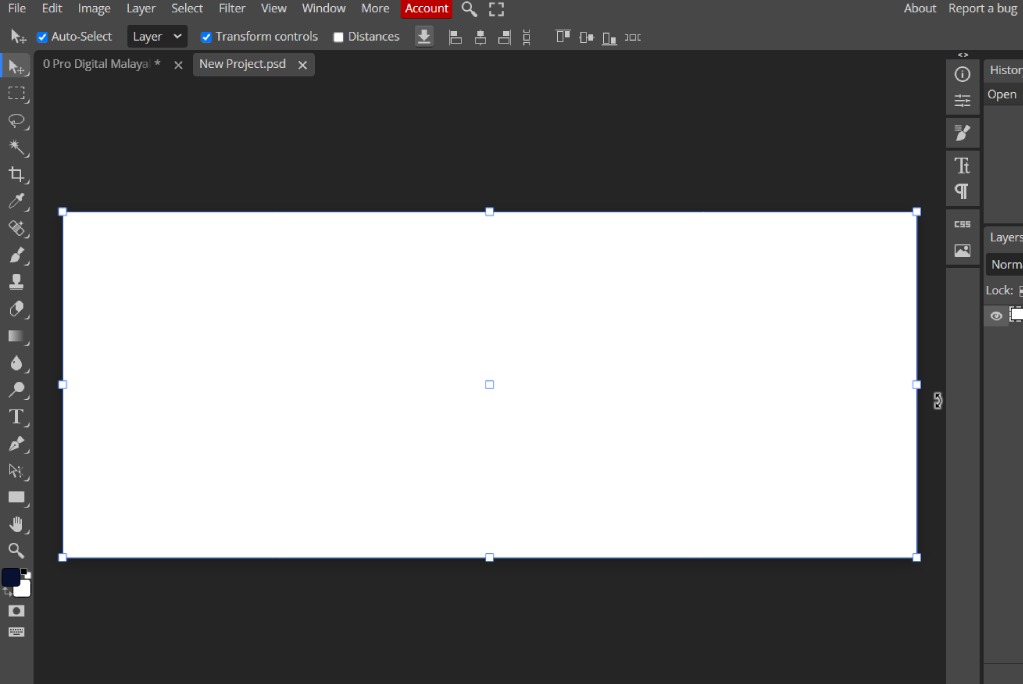Align vertical centers icon in options bar
Viewport: 1023px width, 684px height.
587,37
